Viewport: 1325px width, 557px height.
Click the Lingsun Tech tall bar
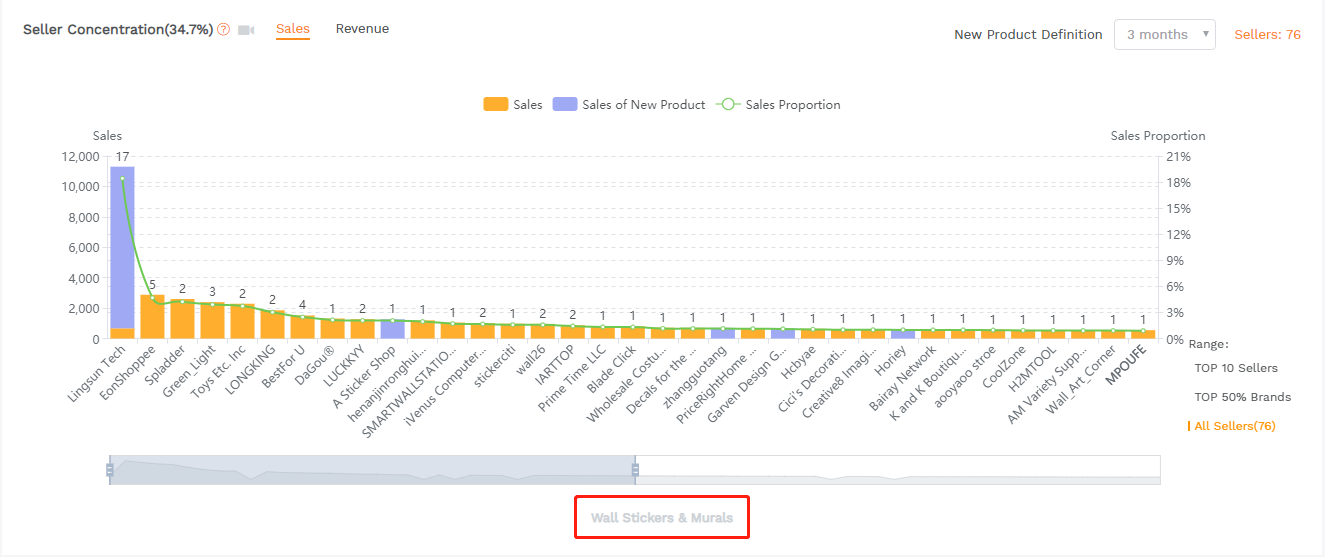[122, 250]
